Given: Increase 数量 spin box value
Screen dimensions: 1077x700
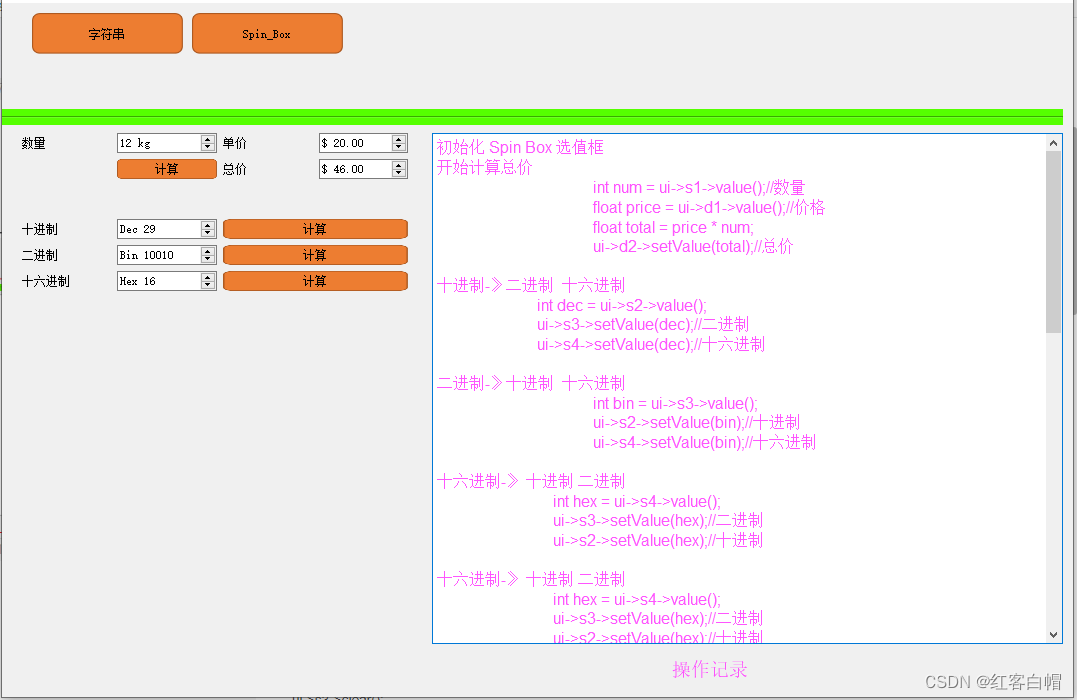Looking at the screenshot, I should tap(208, 139).
